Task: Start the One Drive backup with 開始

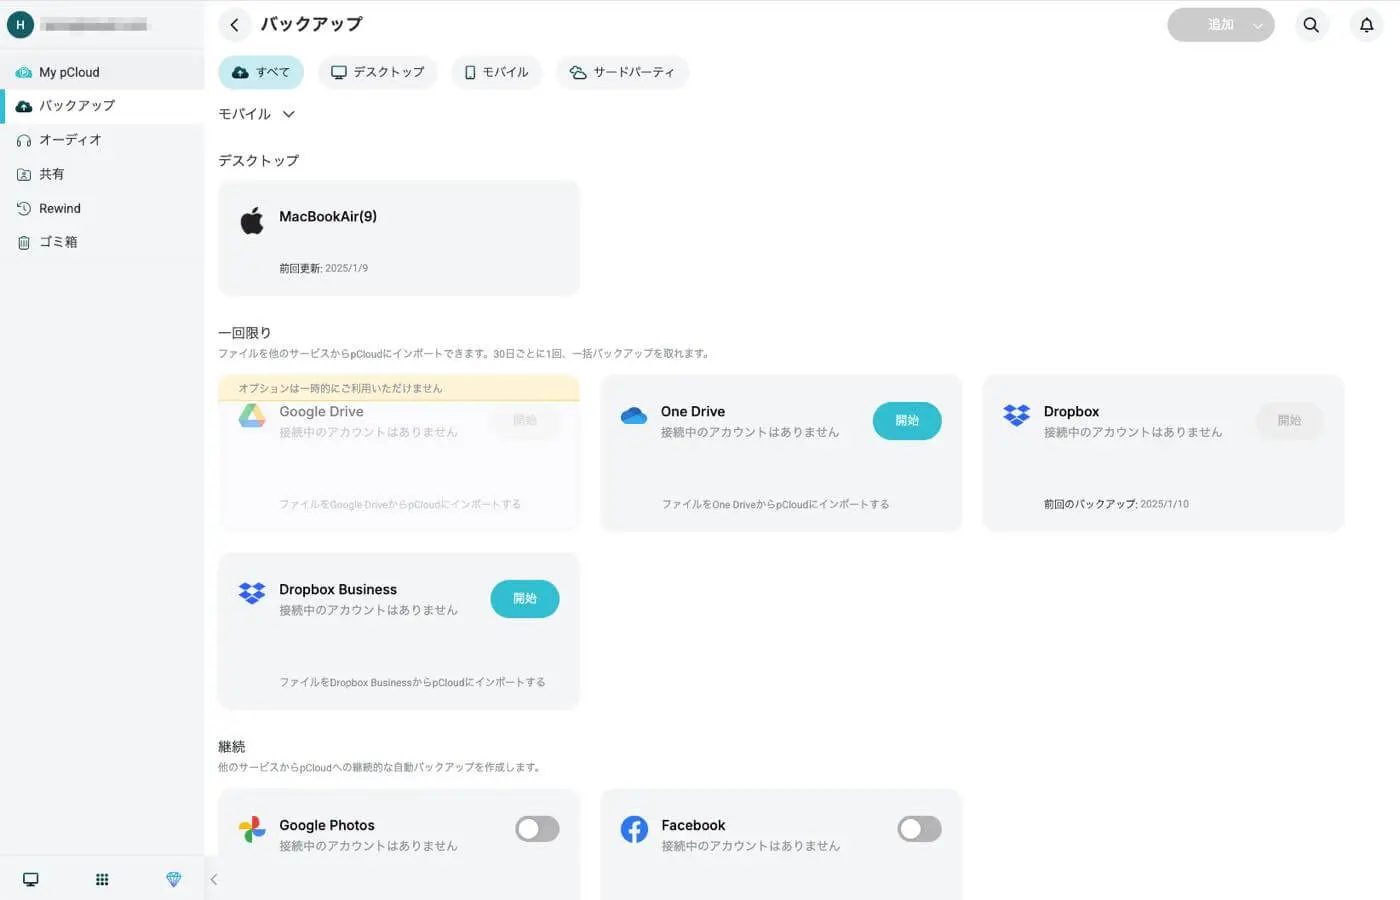Action: (906, 421)
